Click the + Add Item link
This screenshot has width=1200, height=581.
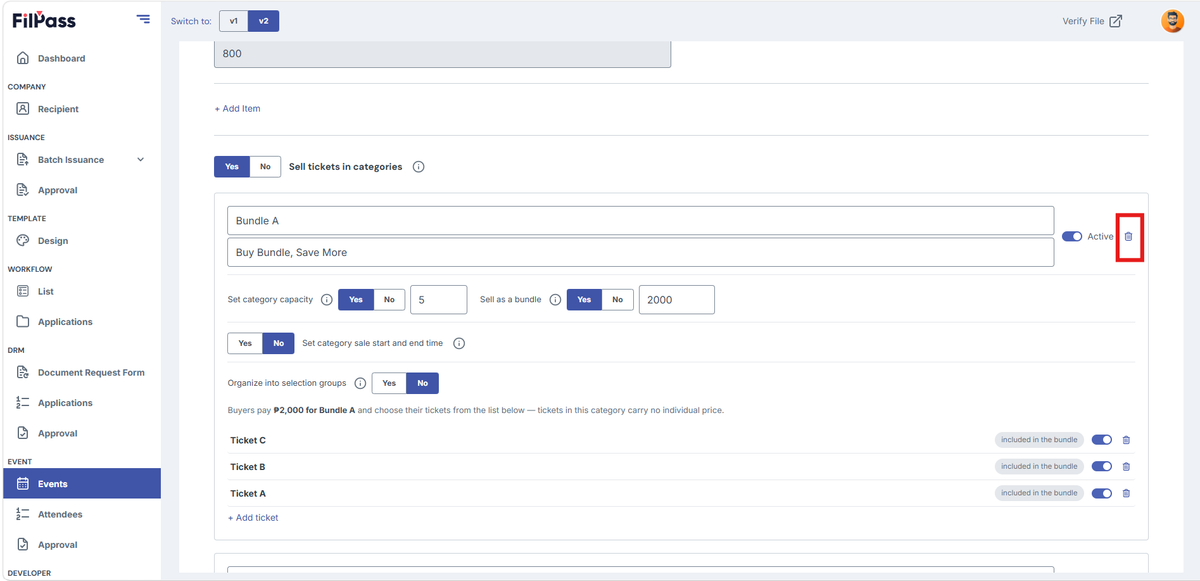237,108
